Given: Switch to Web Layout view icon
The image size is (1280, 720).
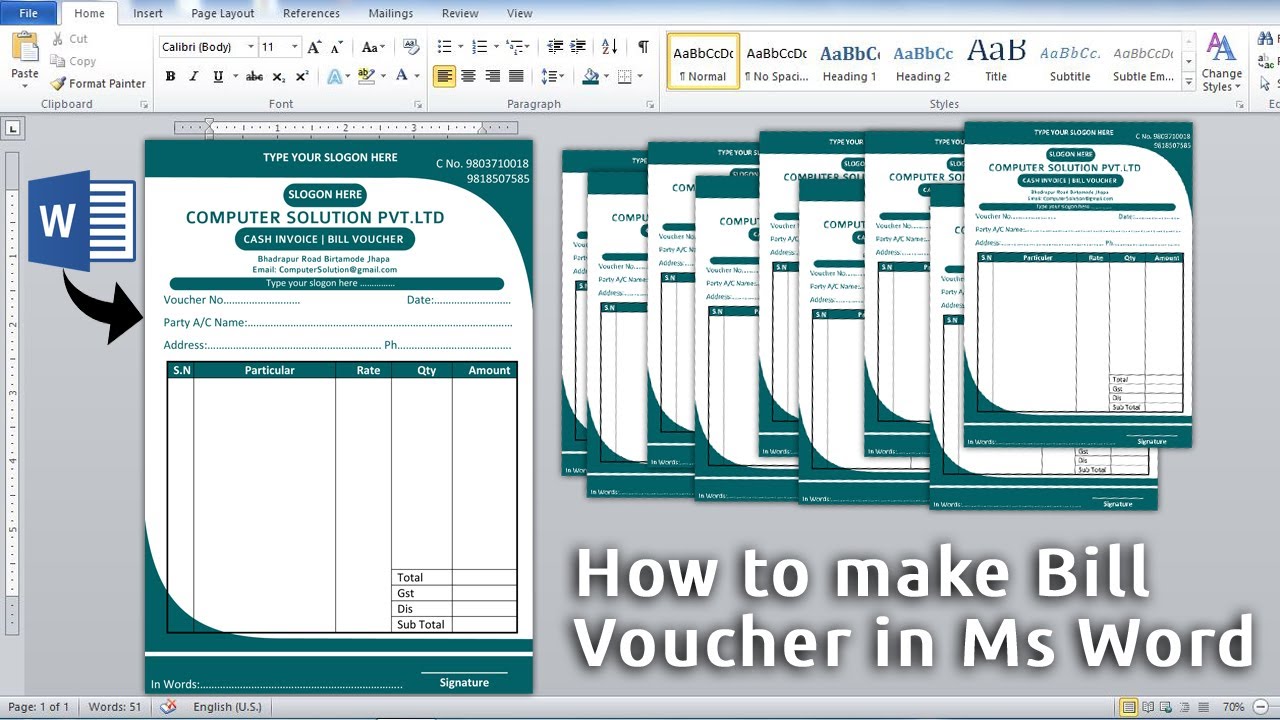Looking at the screenshot, I should [x=1164, y=707].
